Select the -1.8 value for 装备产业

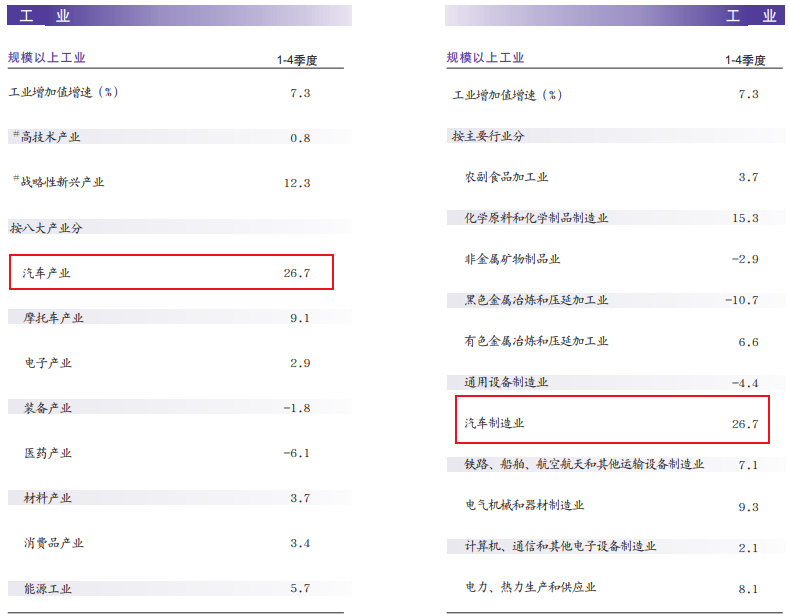297,408
